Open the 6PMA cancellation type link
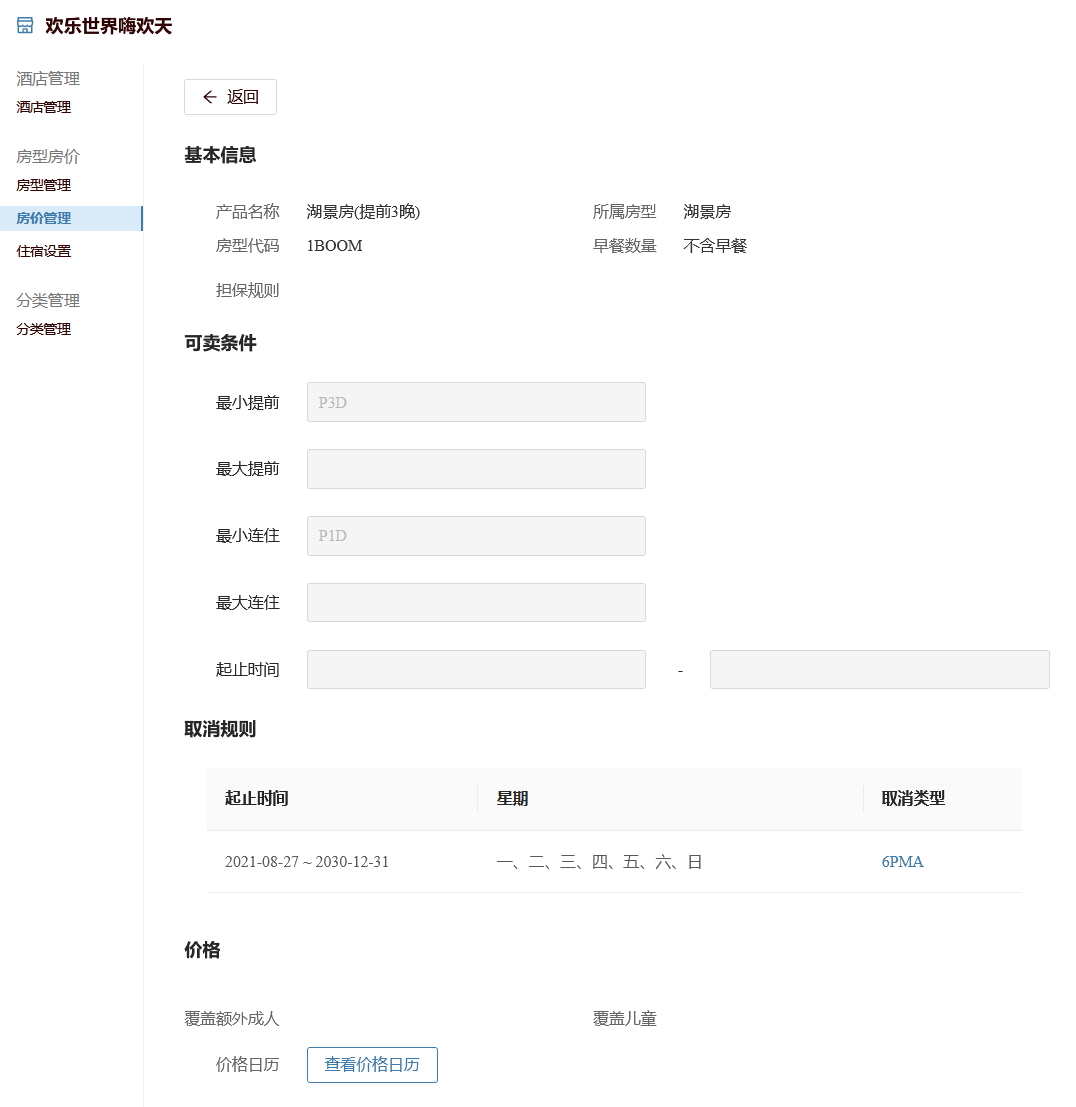 coord(902,862)
